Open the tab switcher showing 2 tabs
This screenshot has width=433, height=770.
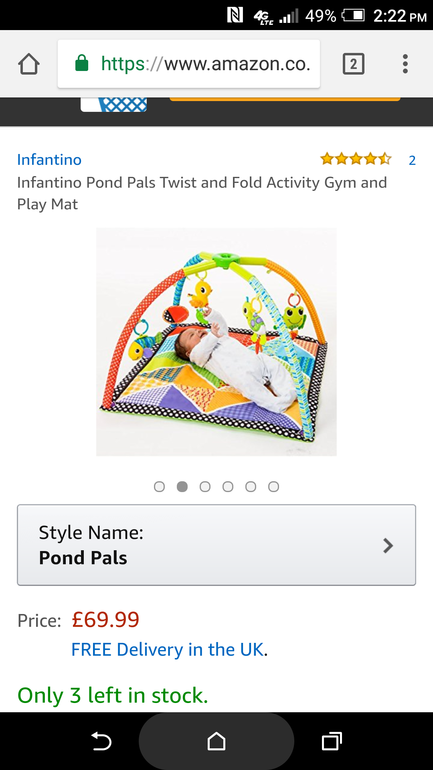[x=353, y=64]
